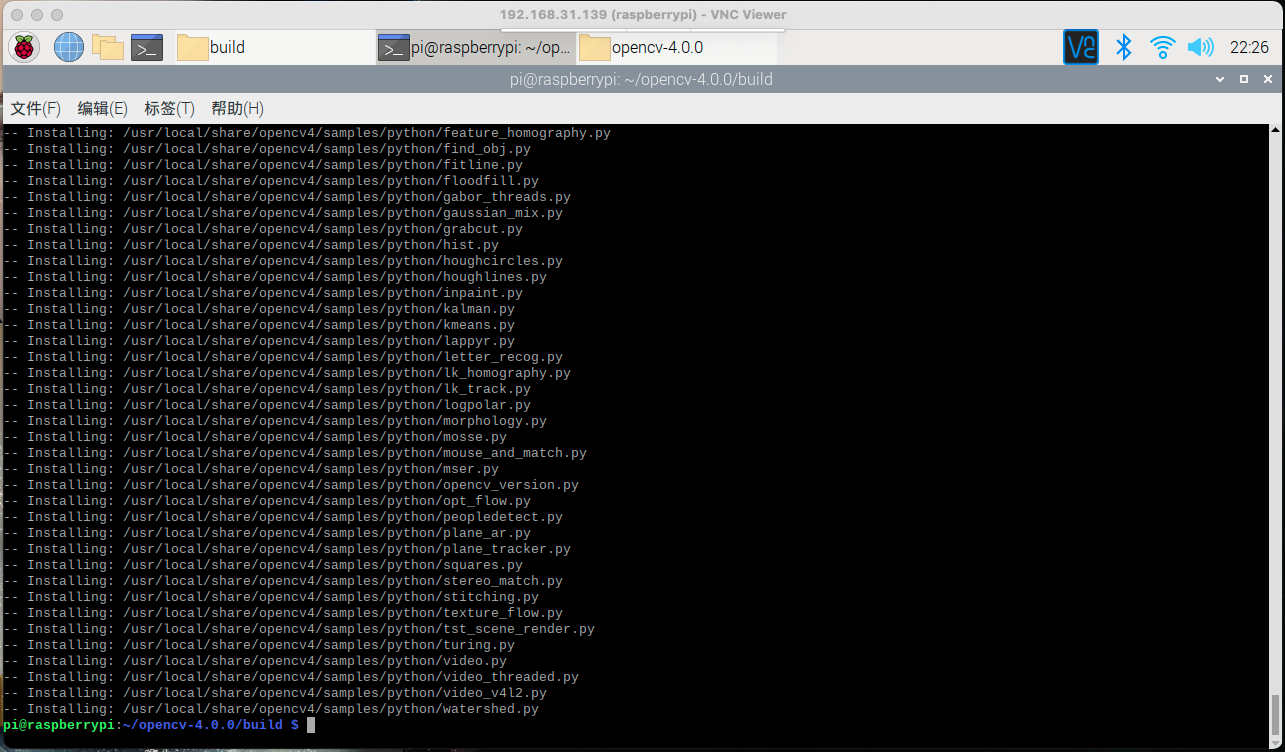This screenshot has height=752, width=1285.
Task: Click the line installing houghcircles.py
Action: click(x=283, y=261)
